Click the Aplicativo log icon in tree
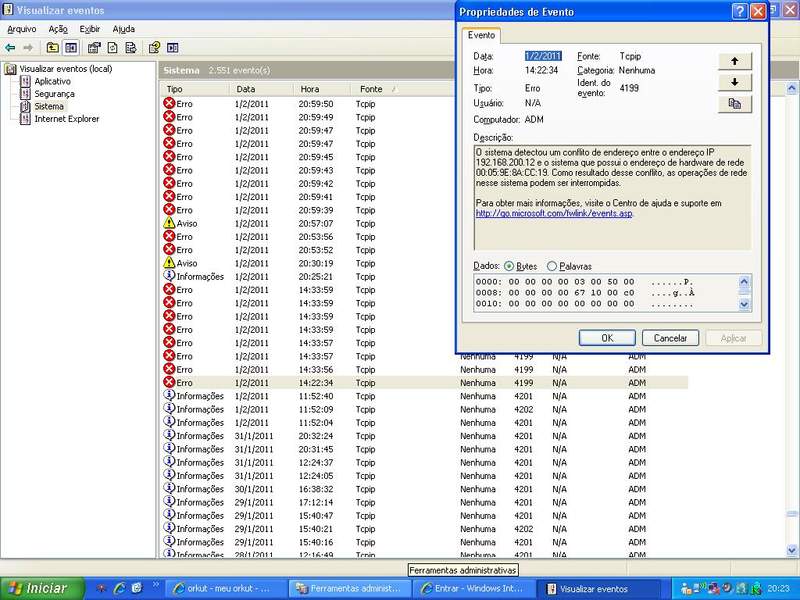This screenshot has width=800, height=600. tap(25, 81)
